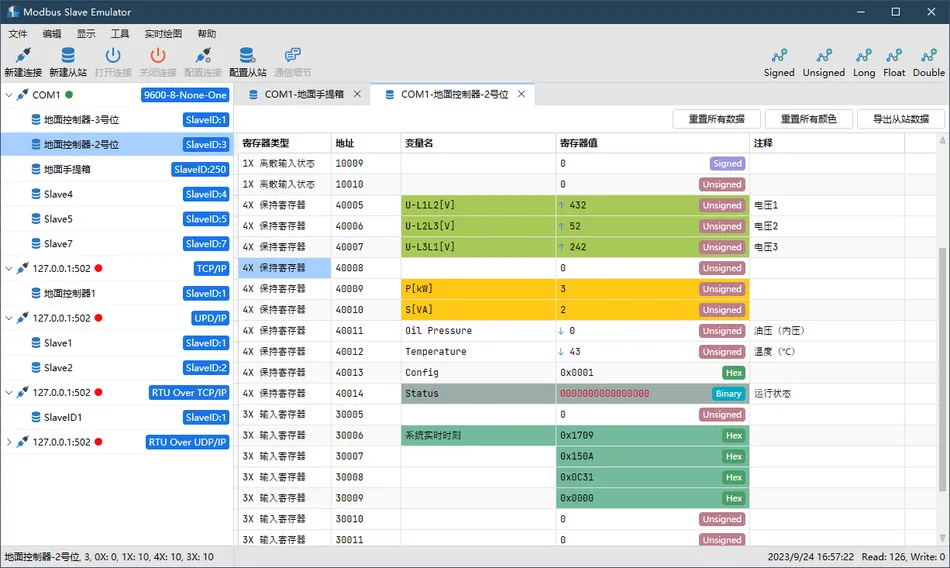
Task: Open the 编辑 menu
Action: click(x=51, y=33)
